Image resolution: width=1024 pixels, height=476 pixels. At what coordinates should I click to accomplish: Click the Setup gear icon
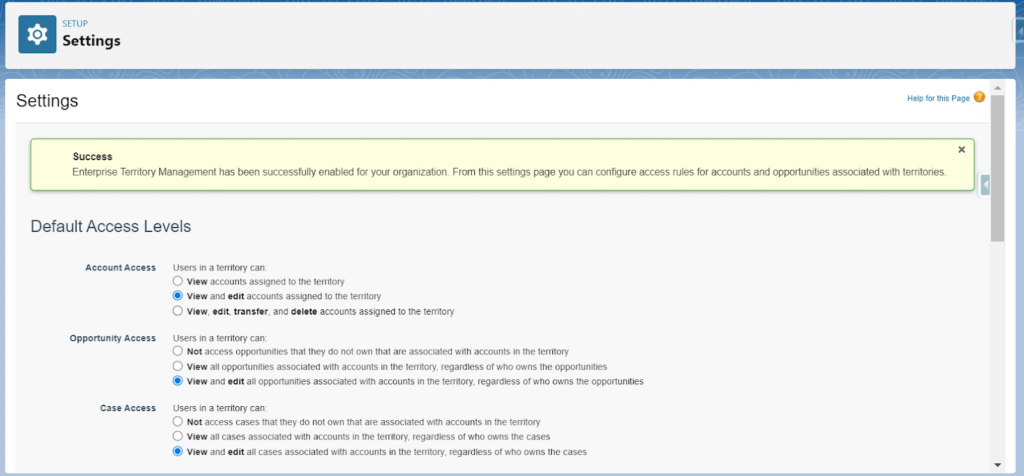pos(38,34)
